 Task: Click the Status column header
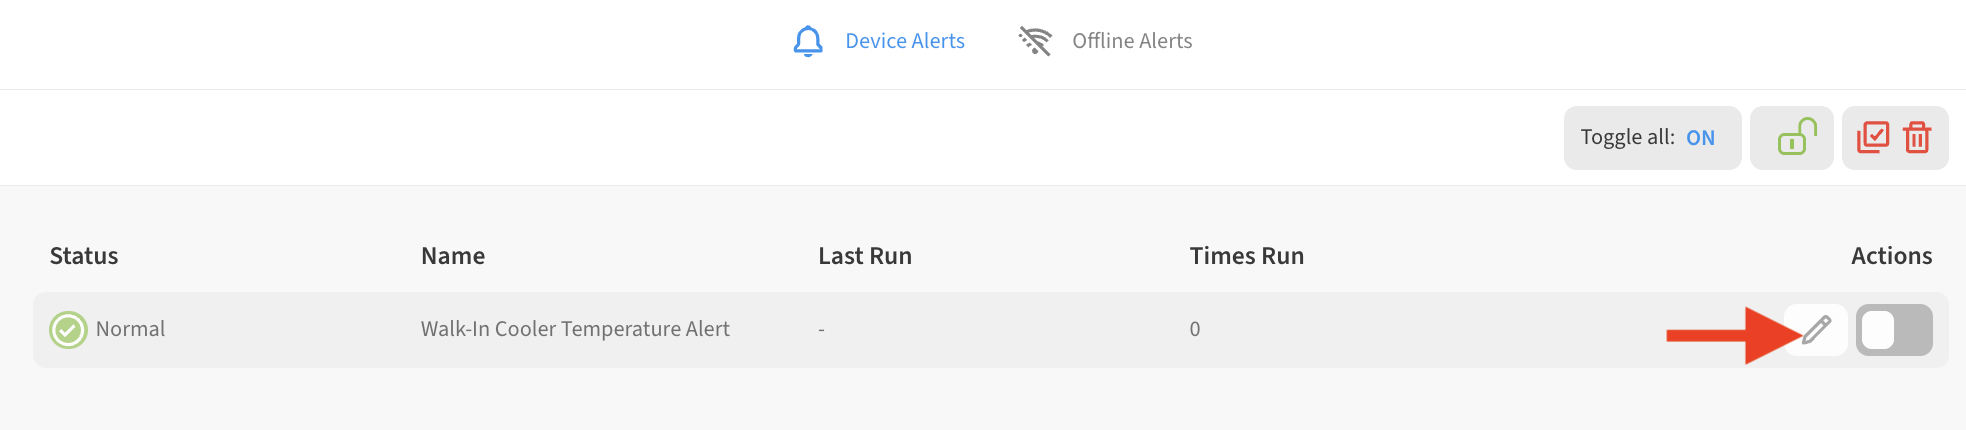tap(84, 256)
